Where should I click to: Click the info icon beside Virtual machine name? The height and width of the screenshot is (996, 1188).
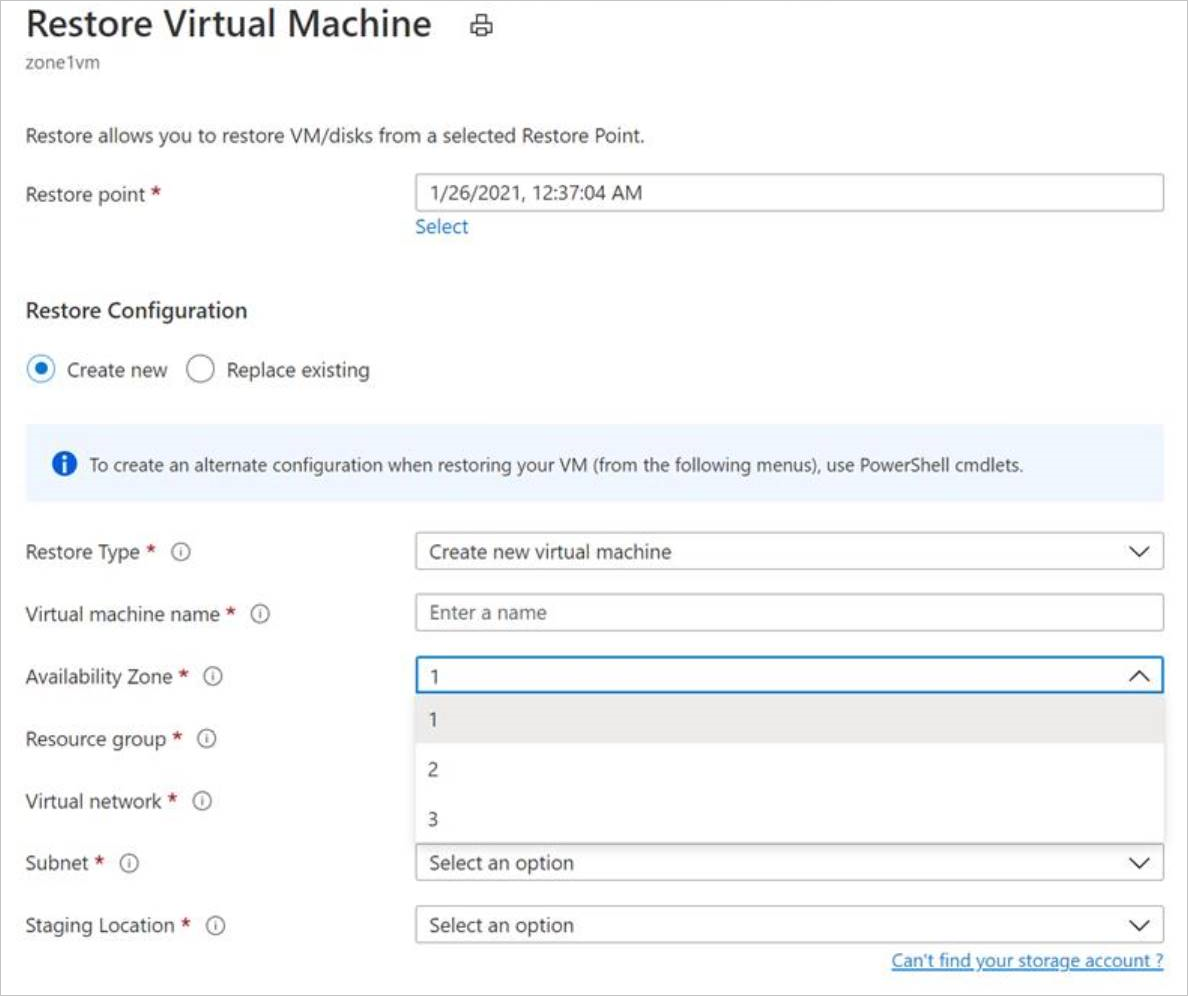coord(260,614)
